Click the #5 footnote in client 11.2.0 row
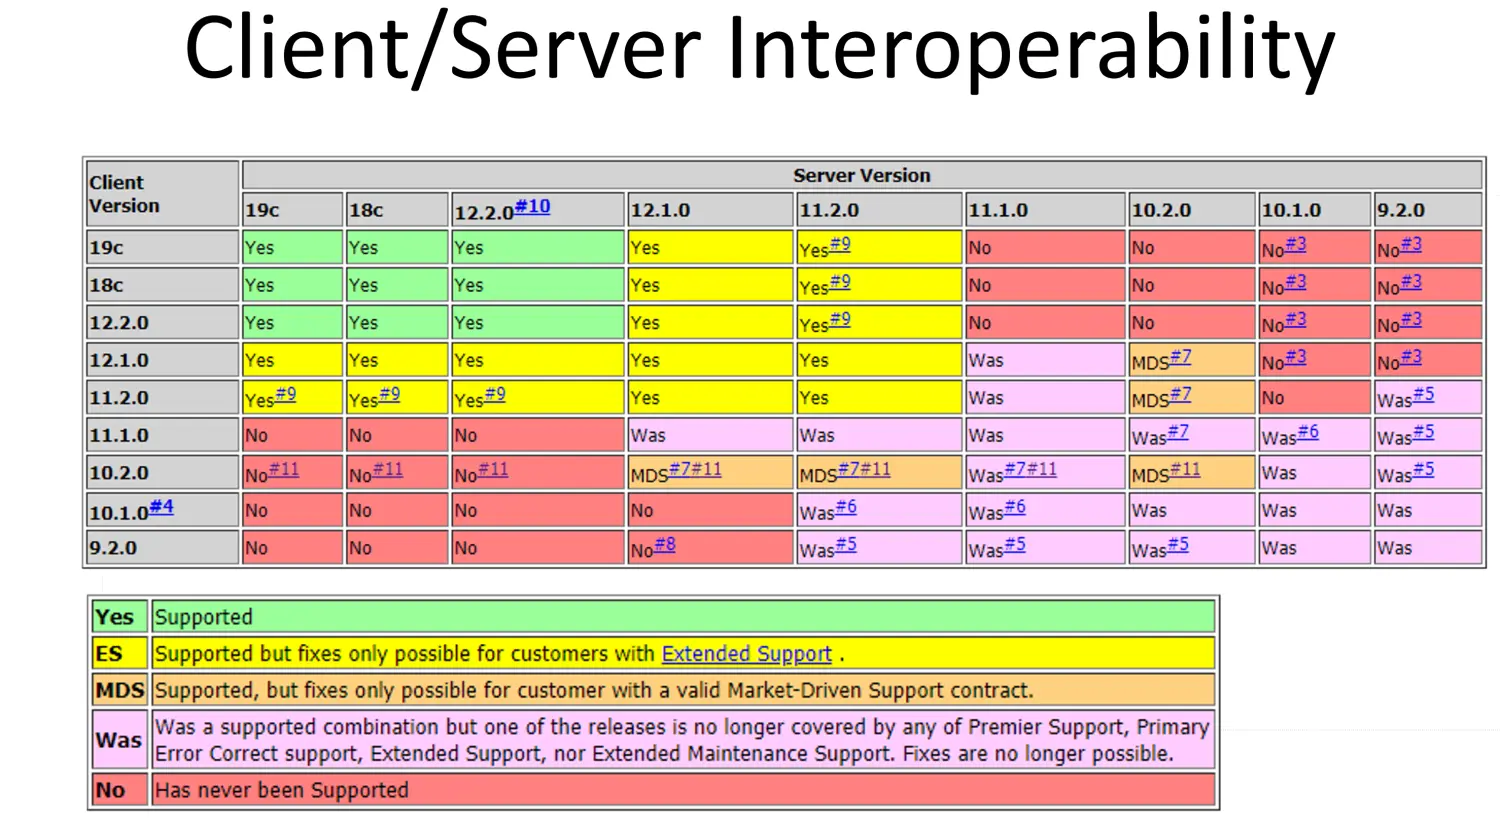Viewport: 1500px width, 824px height. pyautogui.click(x=1423, y=394)
